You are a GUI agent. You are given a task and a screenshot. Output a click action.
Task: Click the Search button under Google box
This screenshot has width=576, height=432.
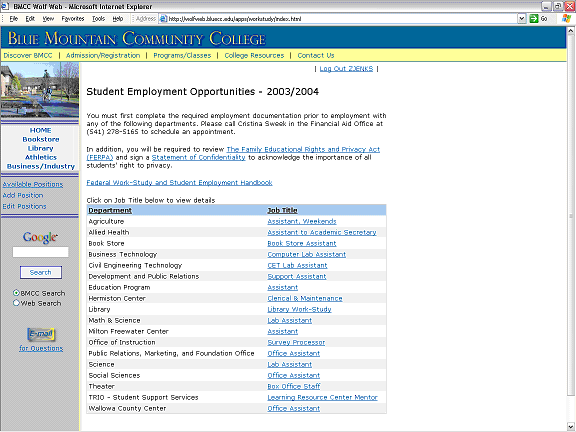pyautogui.click(x=40, y=273)
